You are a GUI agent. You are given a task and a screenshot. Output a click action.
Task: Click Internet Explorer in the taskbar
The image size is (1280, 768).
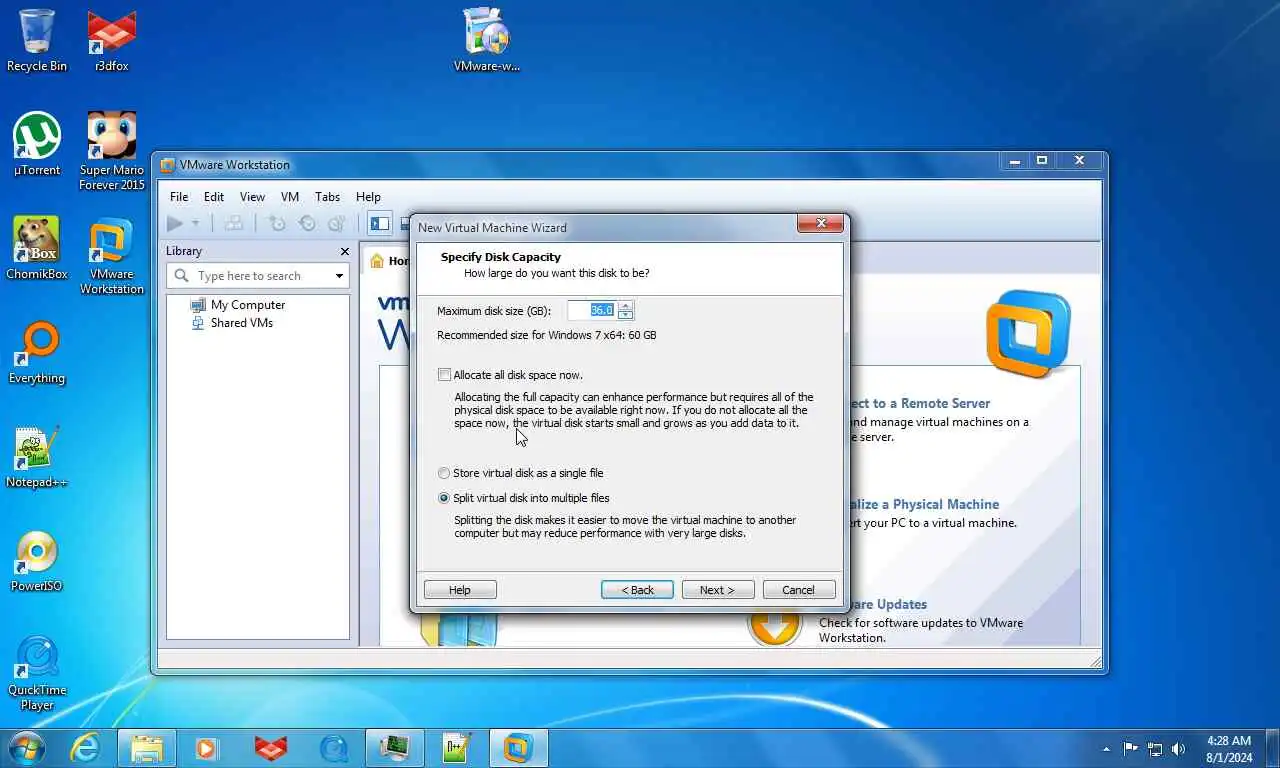[86, 748]
